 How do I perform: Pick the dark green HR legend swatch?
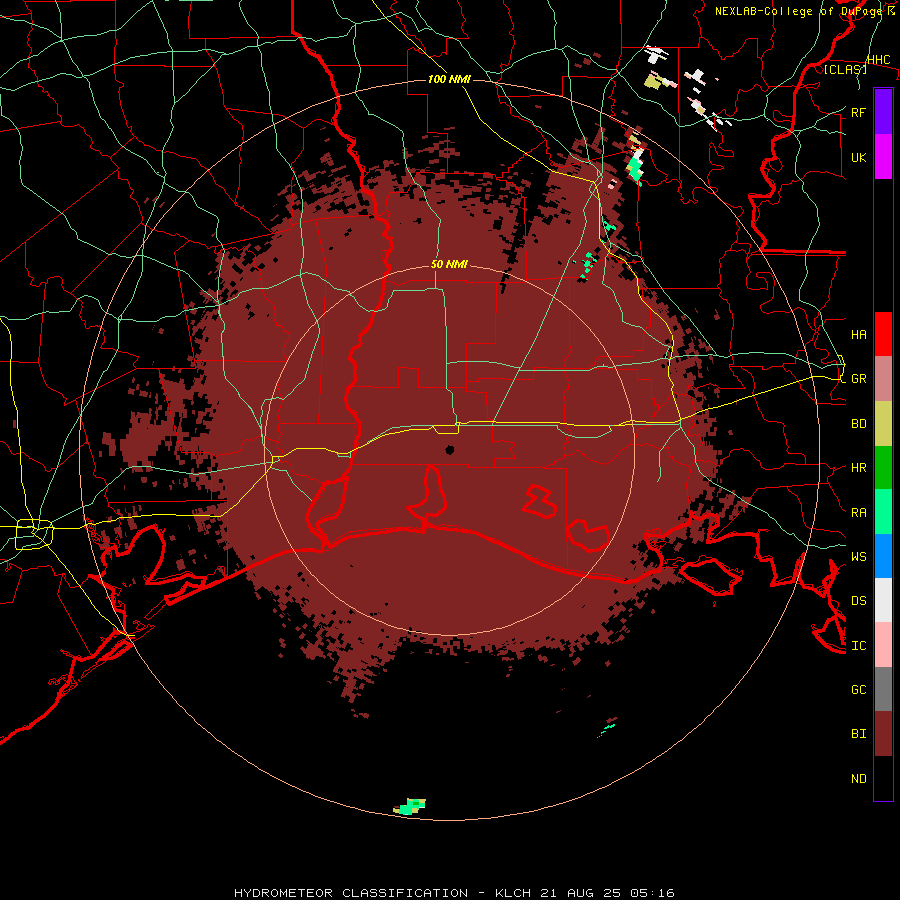coord(883,467)
